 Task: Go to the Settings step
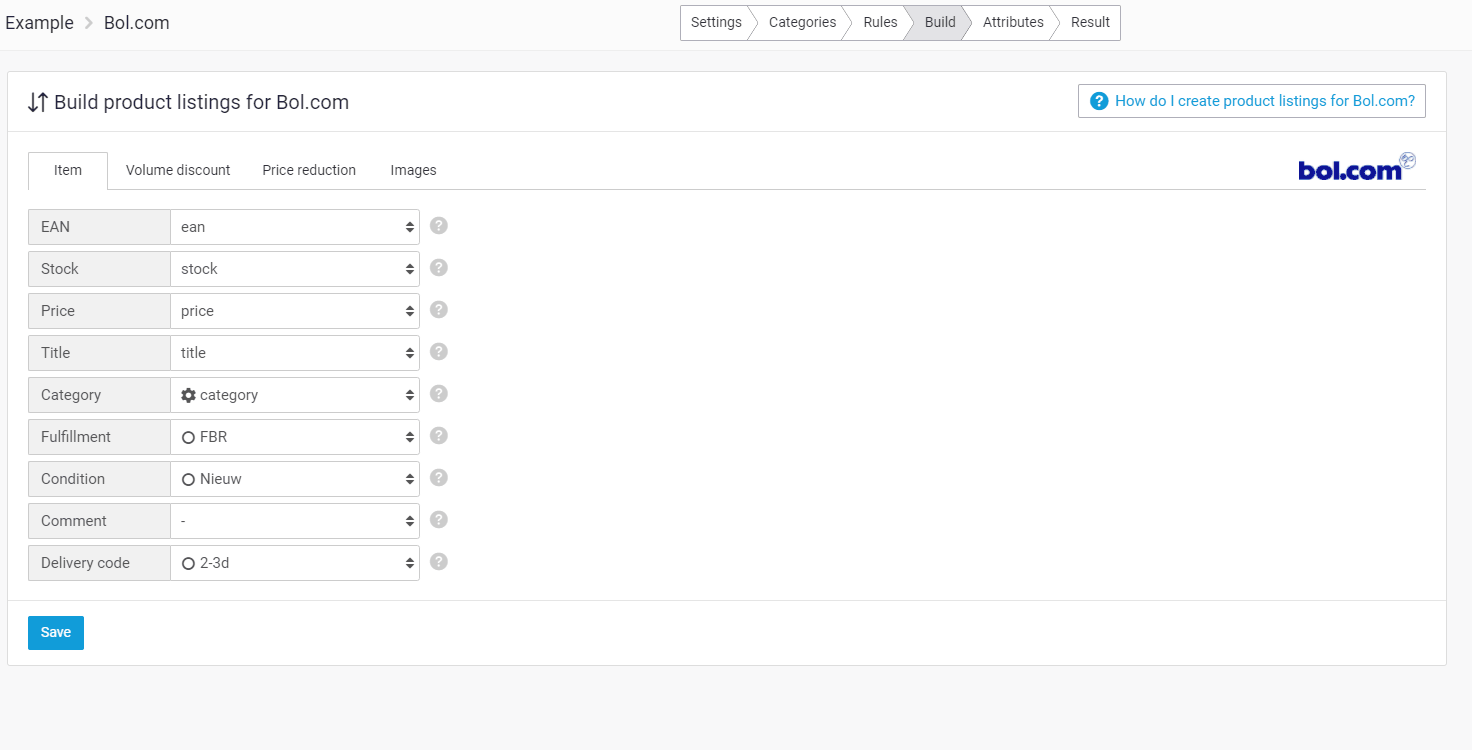[x=715, y=22]
